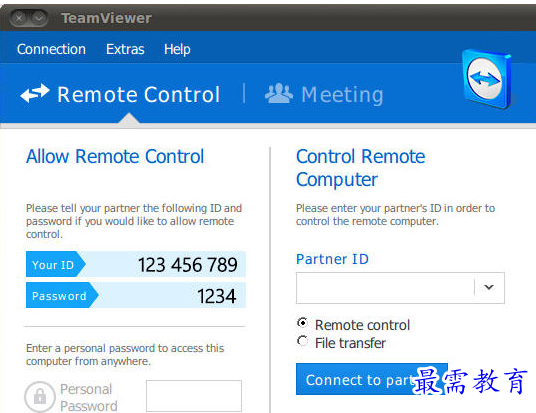536x413 pixels.
Task: Select the File transfer radio option
Action: click(303, 341)
